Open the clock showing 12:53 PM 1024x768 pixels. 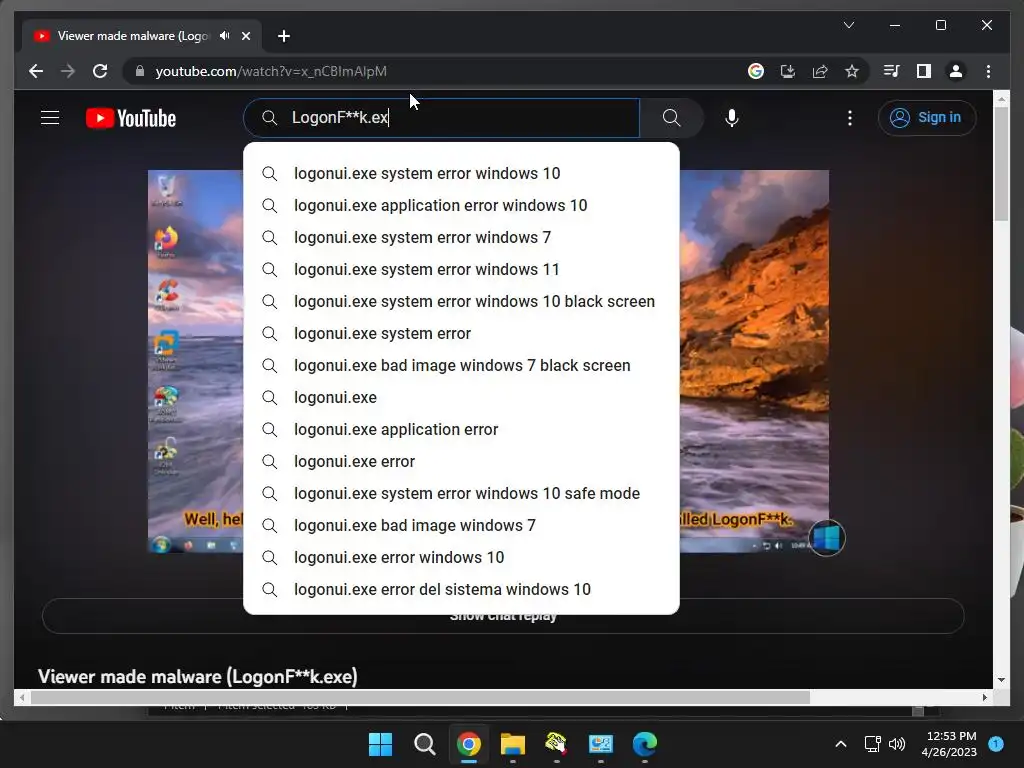[949, 744]
